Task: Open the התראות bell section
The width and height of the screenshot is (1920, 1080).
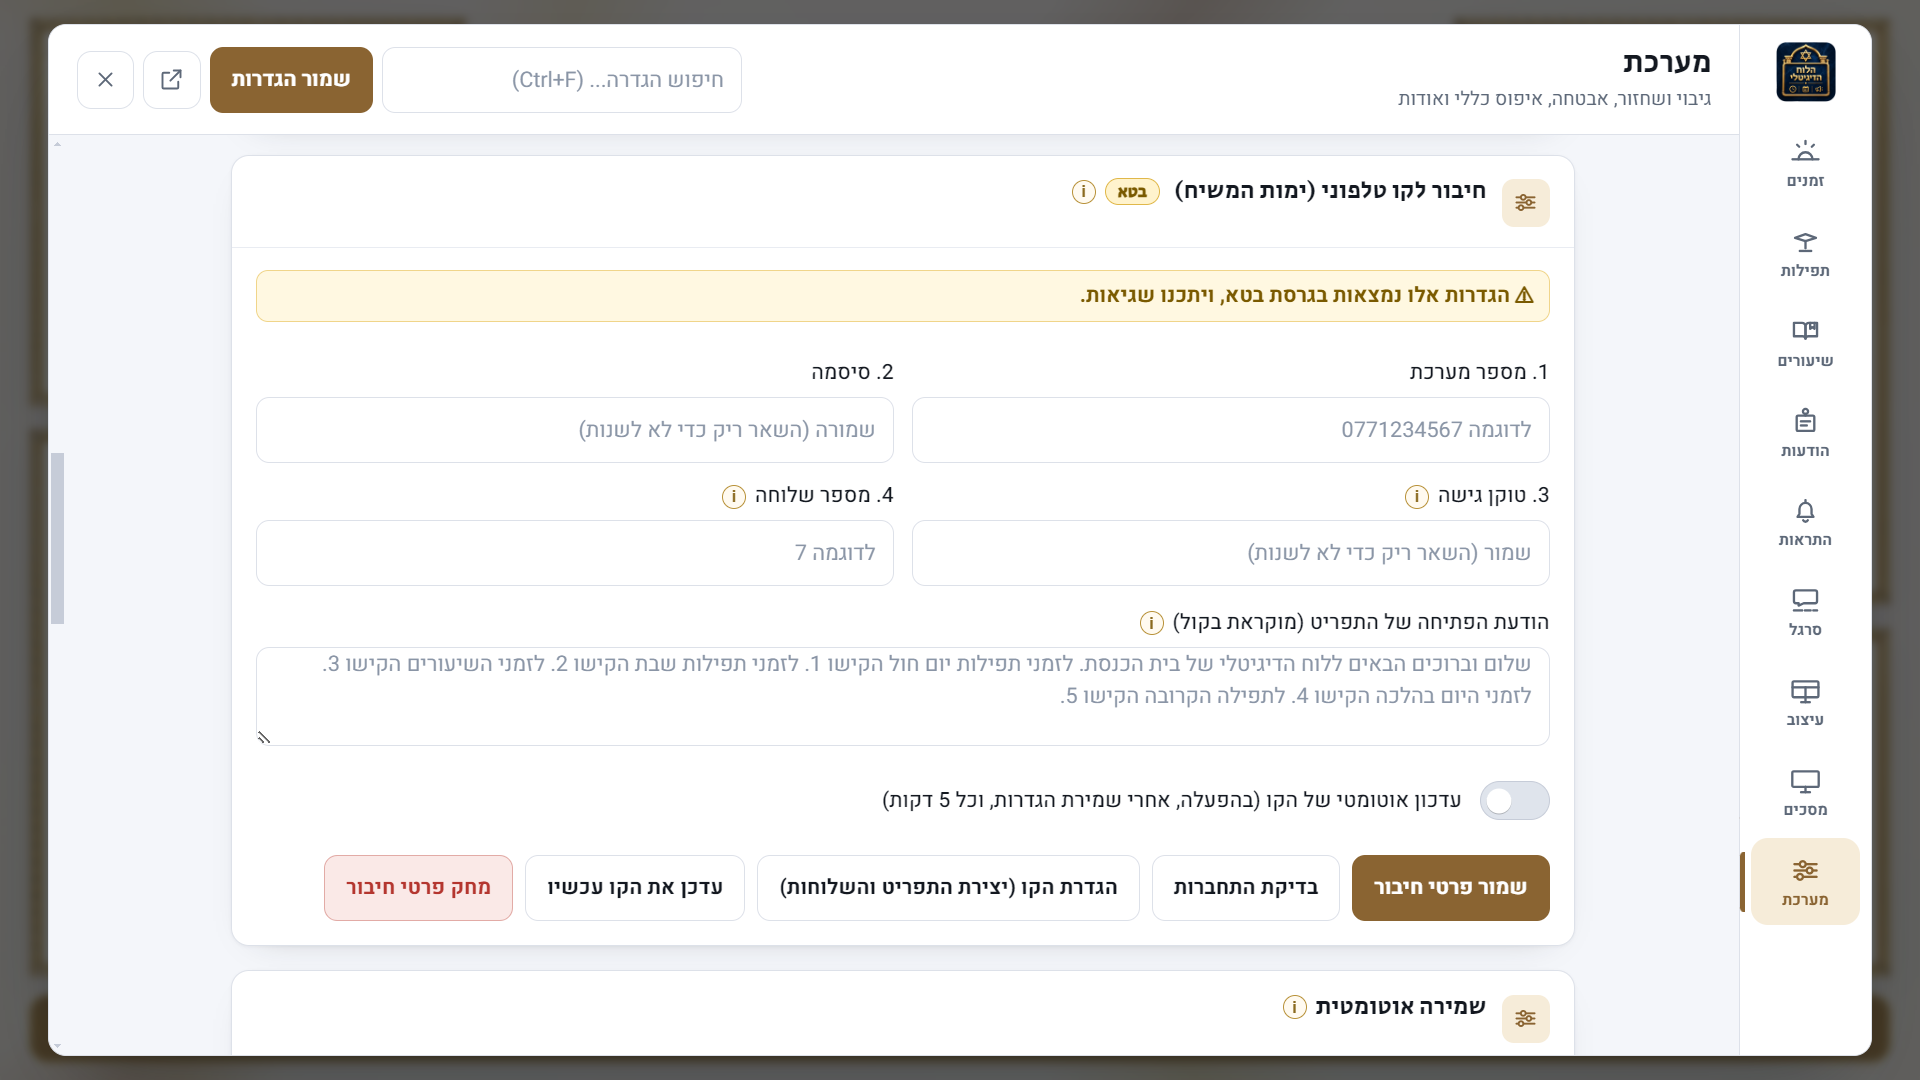Action: point(1805,523)
